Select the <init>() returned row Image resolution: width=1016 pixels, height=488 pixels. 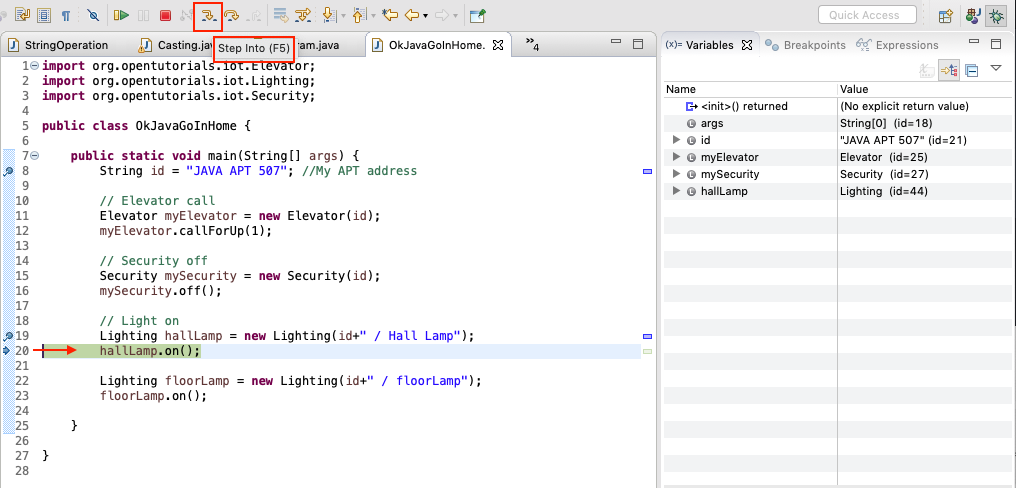[x=840, y=106]
